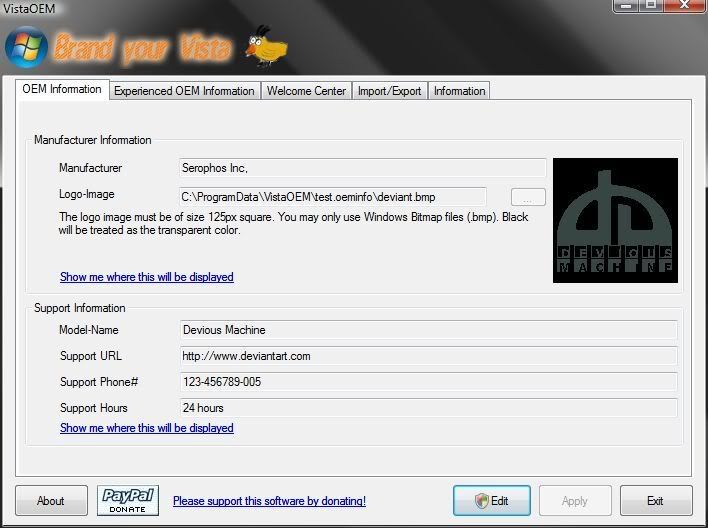Click the Support Phone# field
Image resolution: width=708 pixels, height=528 pixels.
(428, 382)
